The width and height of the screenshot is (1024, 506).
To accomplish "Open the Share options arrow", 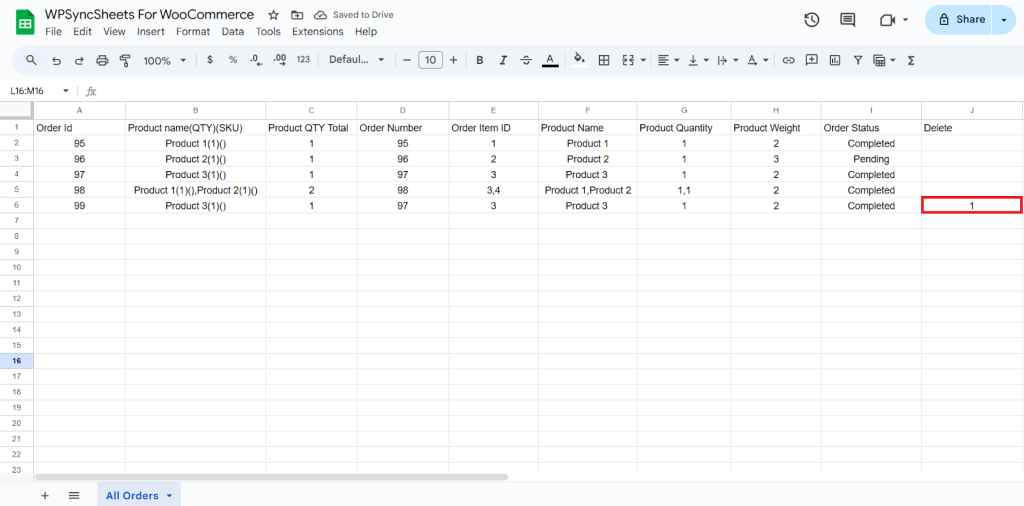I will (1004, 20).
